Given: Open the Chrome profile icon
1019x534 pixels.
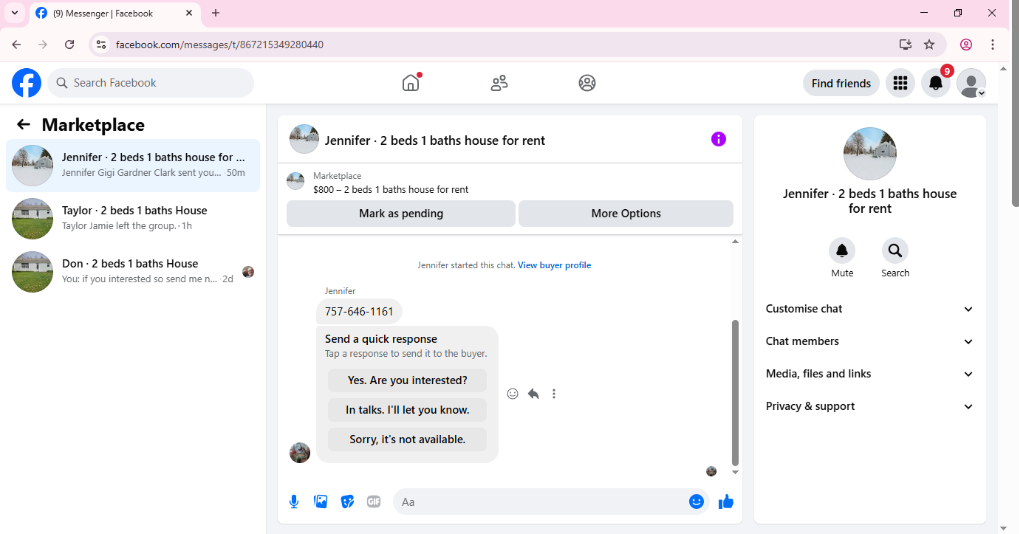Looking at the screenshot, I should coord(966,44).
